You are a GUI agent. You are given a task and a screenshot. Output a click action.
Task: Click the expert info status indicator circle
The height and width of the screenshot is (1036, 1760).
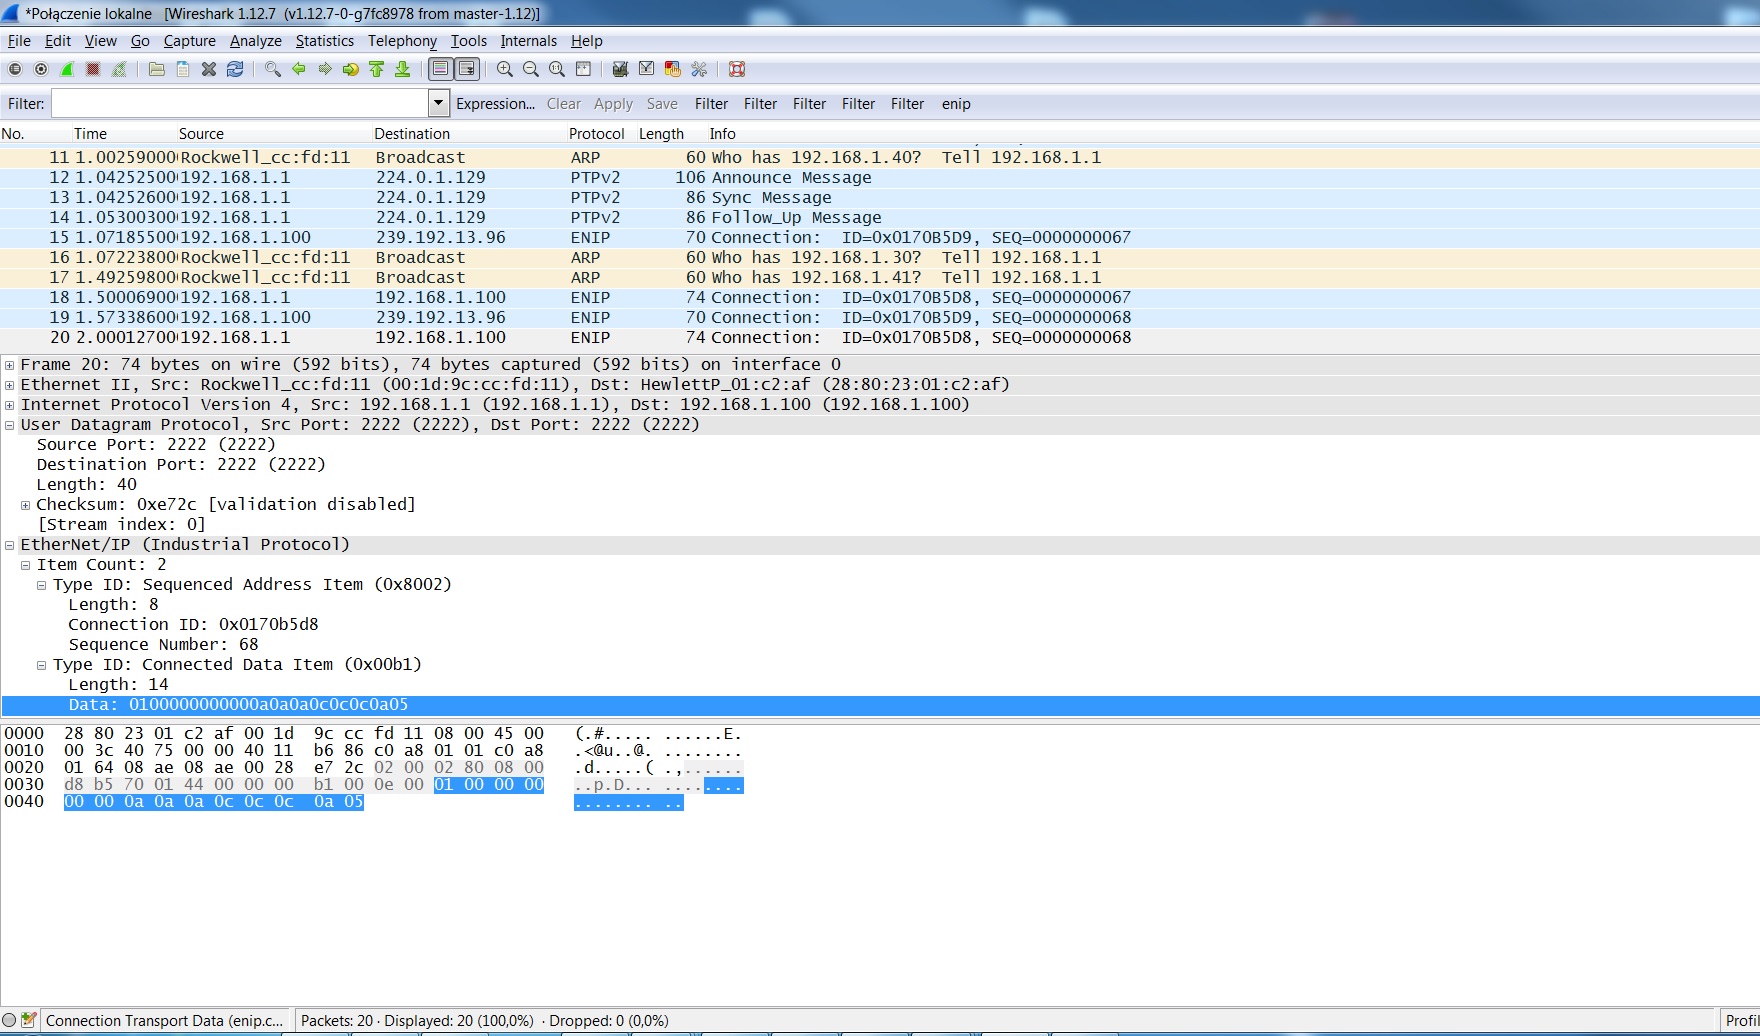(10, 1021)
